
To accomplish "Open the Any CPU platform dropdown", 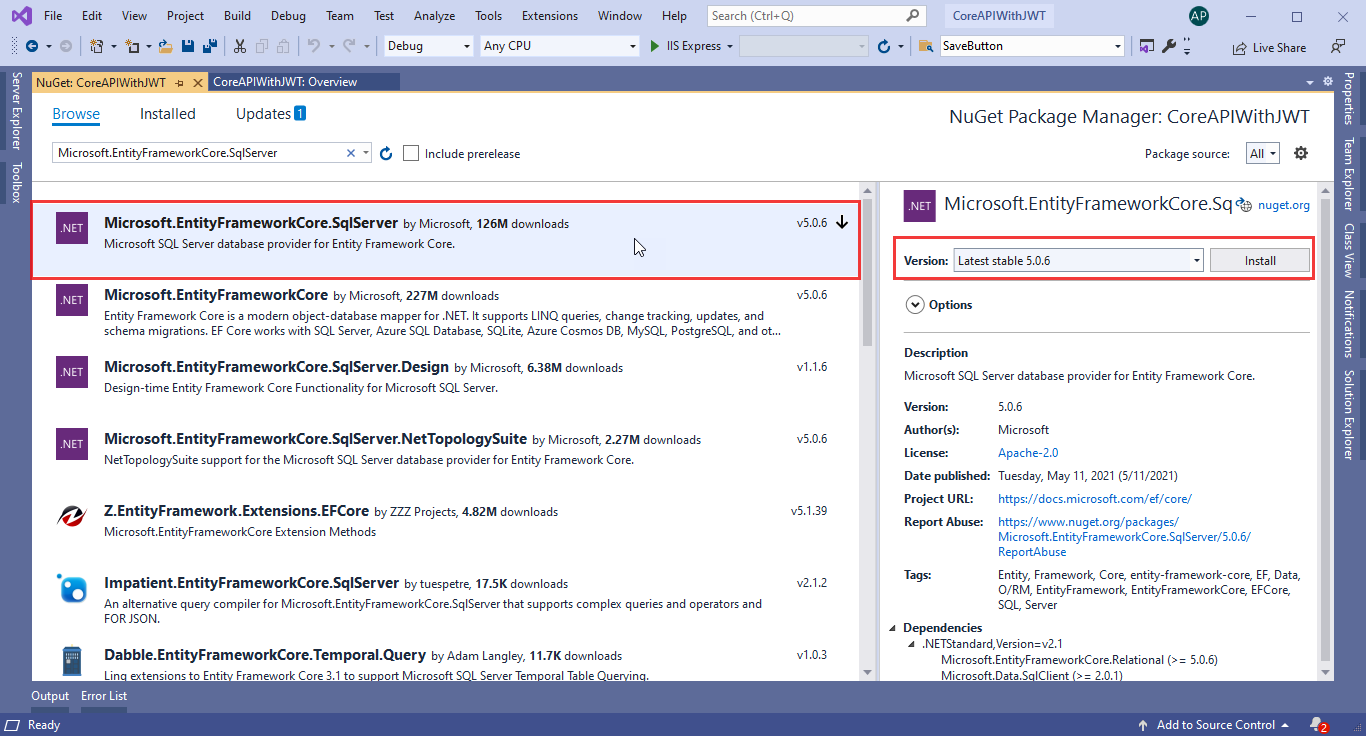I will pyautogui.click(x=559, y=46).
